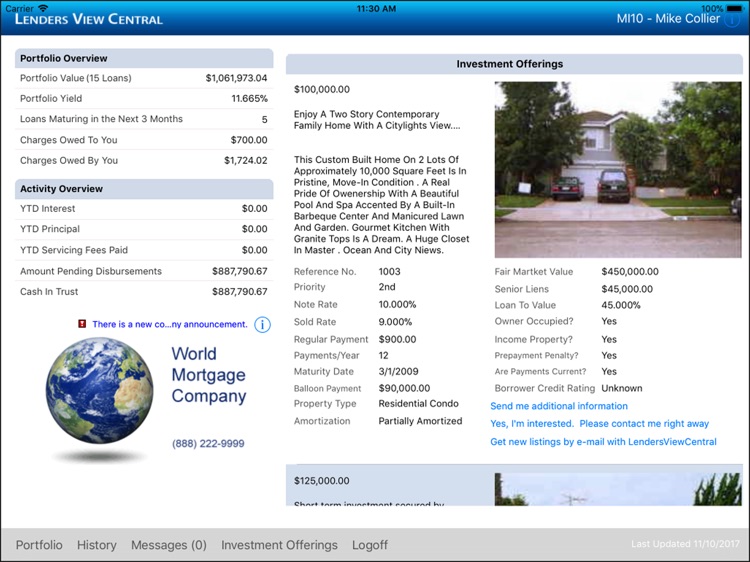Screen dimensions: 750x562
Task: Tap the house photo of the $100,000 offering
Action: click(618, 170)
